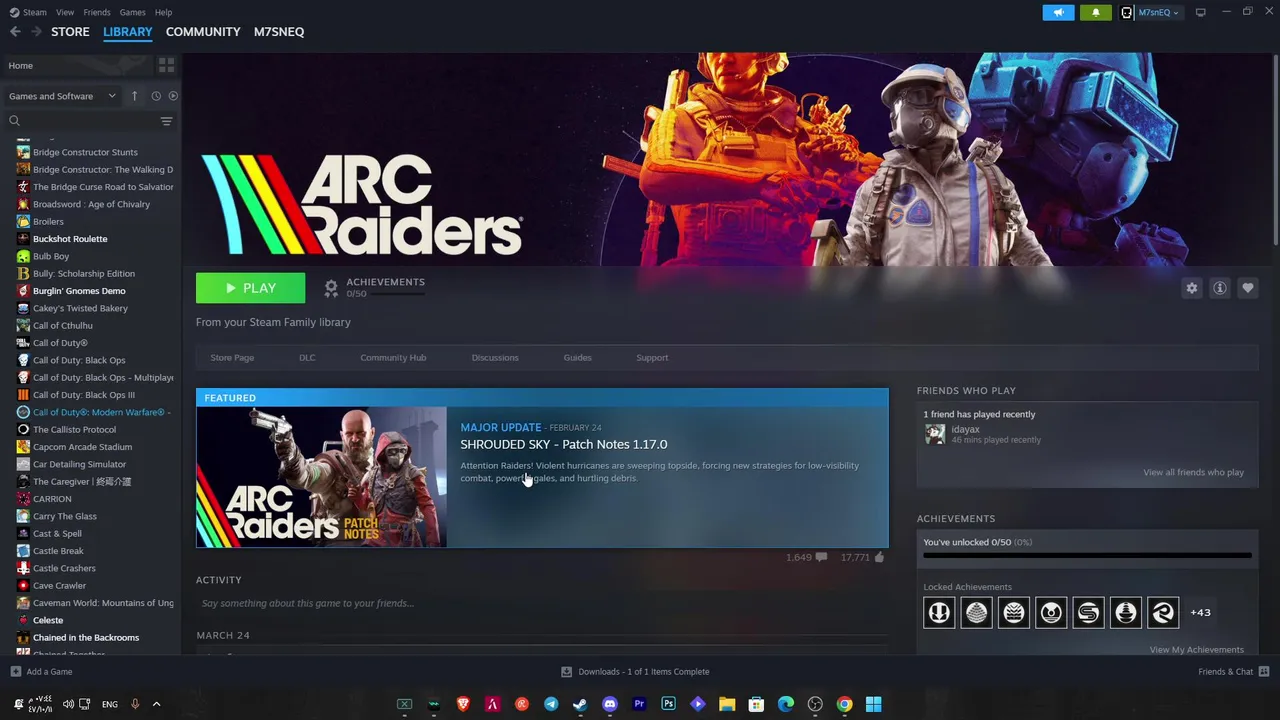1280x720 pixels.
Task: Click the achievements gear icon near Play
Action: (x=331, y=288)
